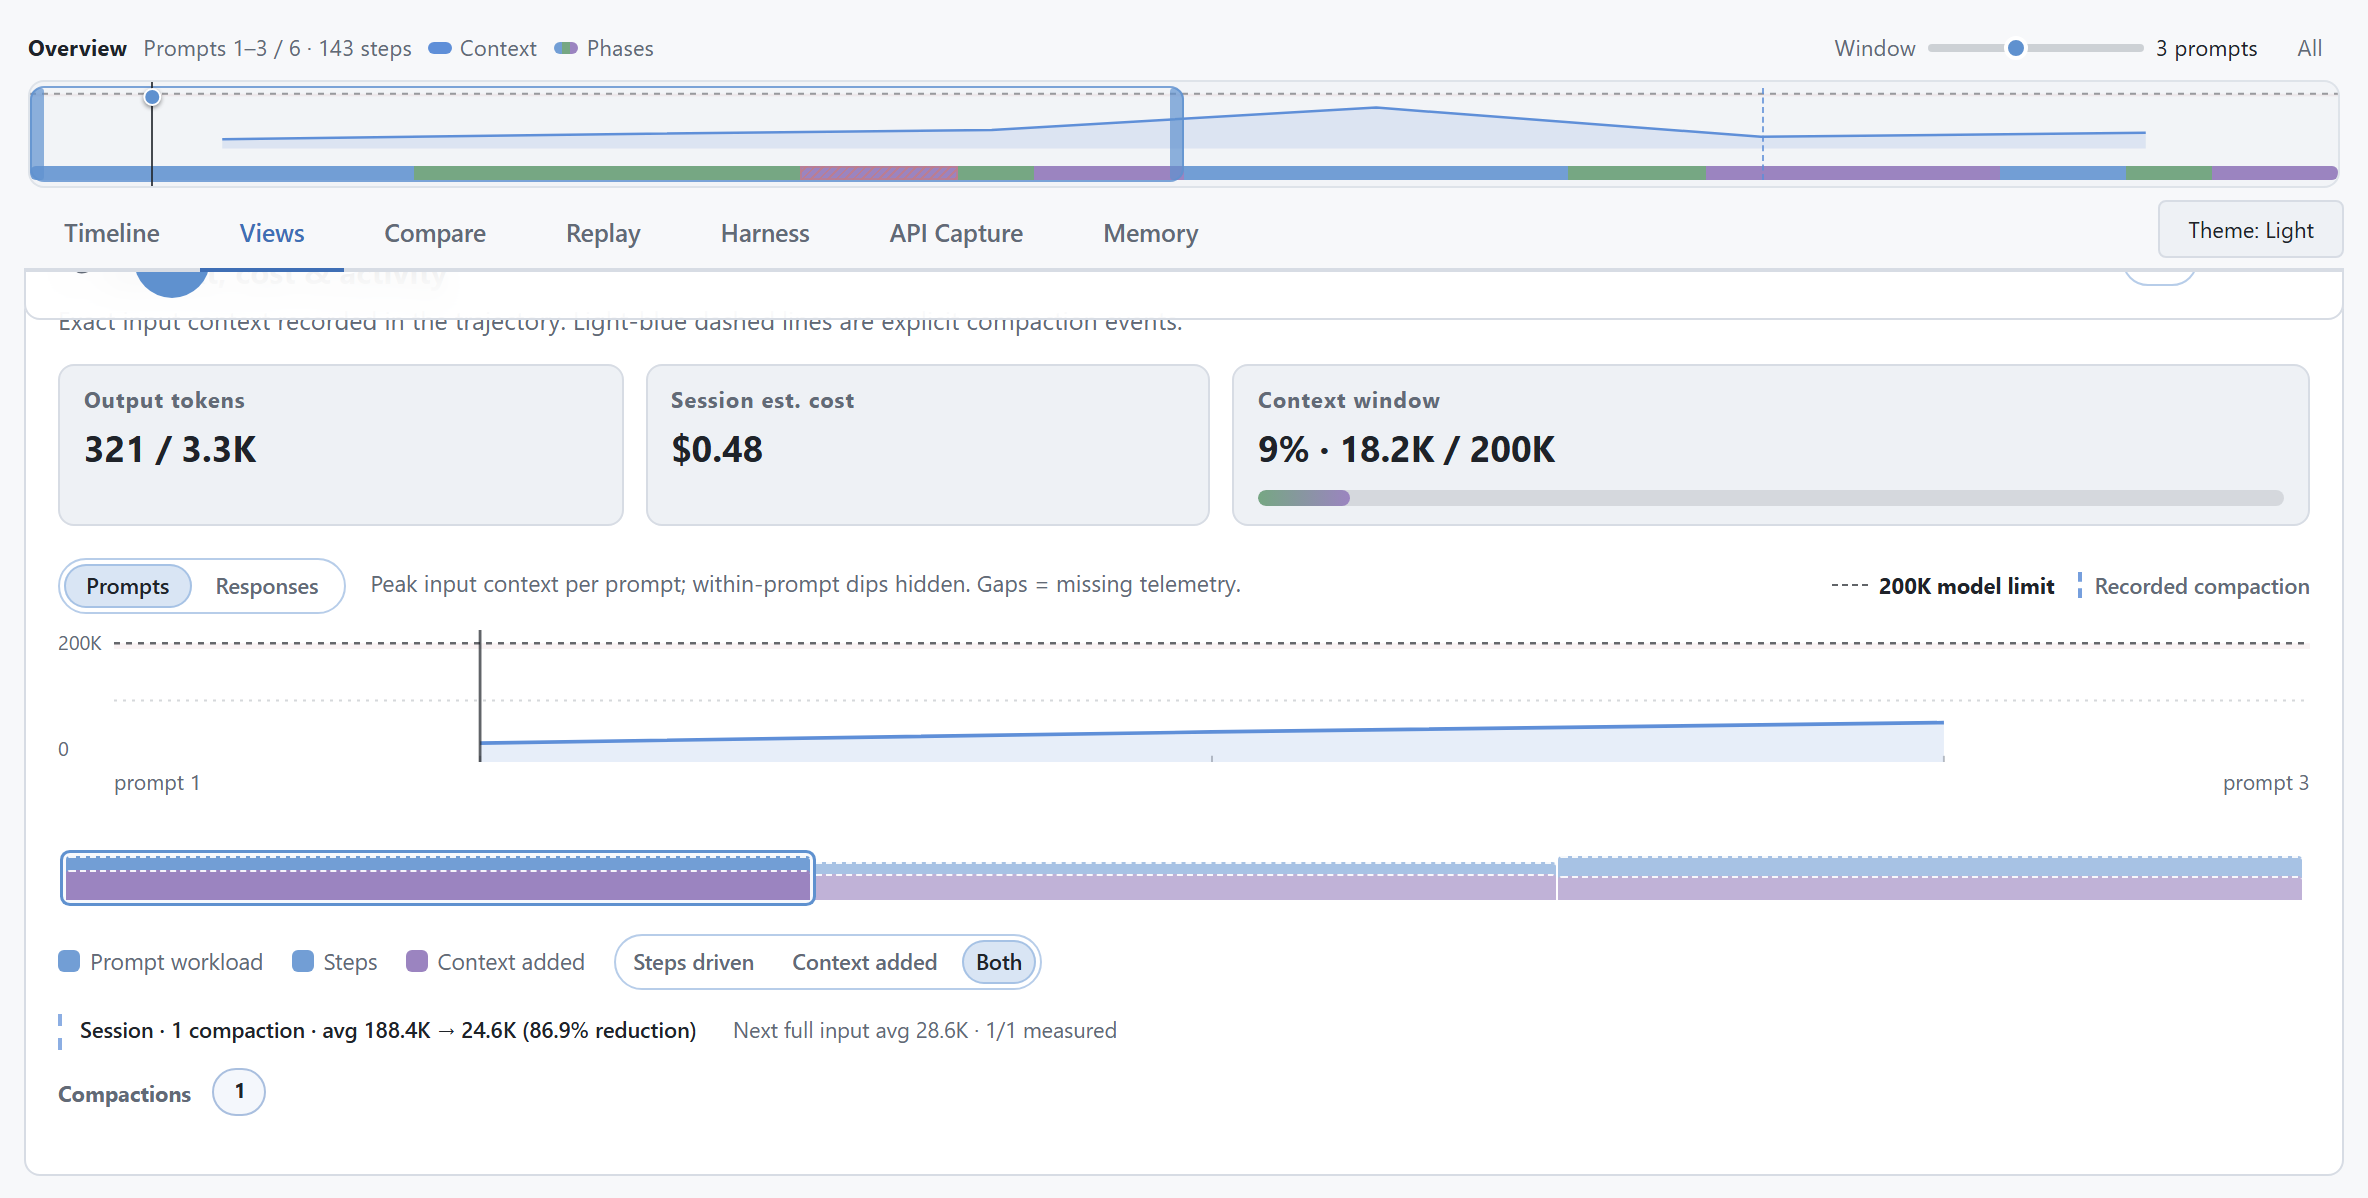
Task: Switch chart to Responses mode
Action: click(x=267, y=586)
